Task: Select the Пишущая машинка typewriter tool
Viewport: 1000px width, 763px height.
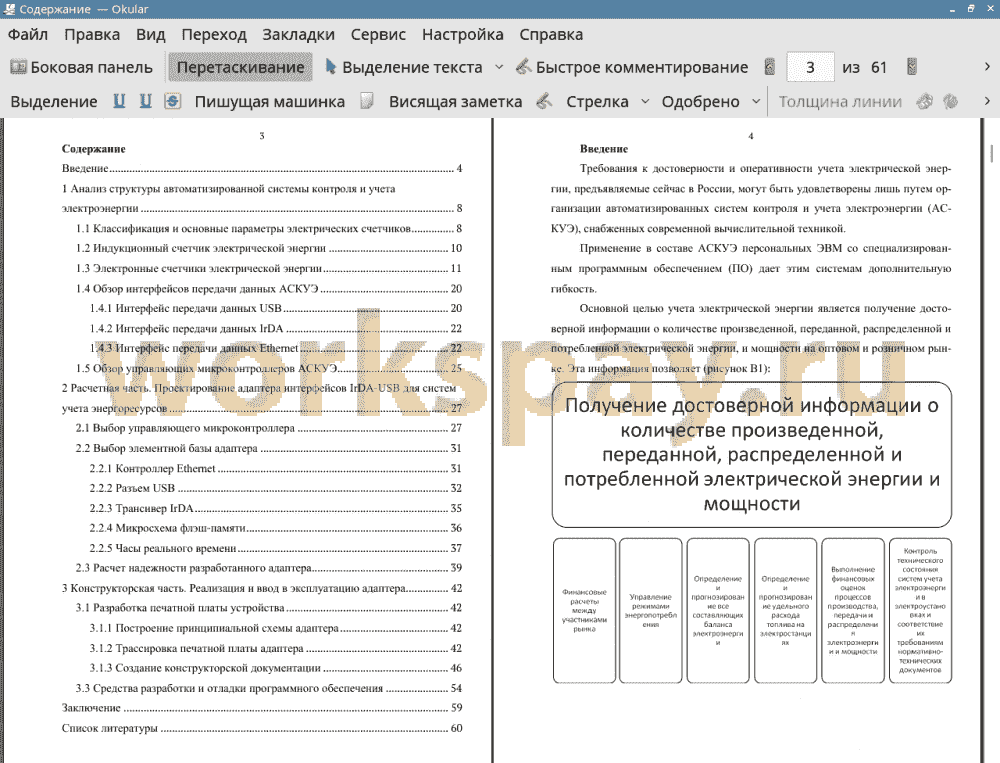Action: point(270,101)
